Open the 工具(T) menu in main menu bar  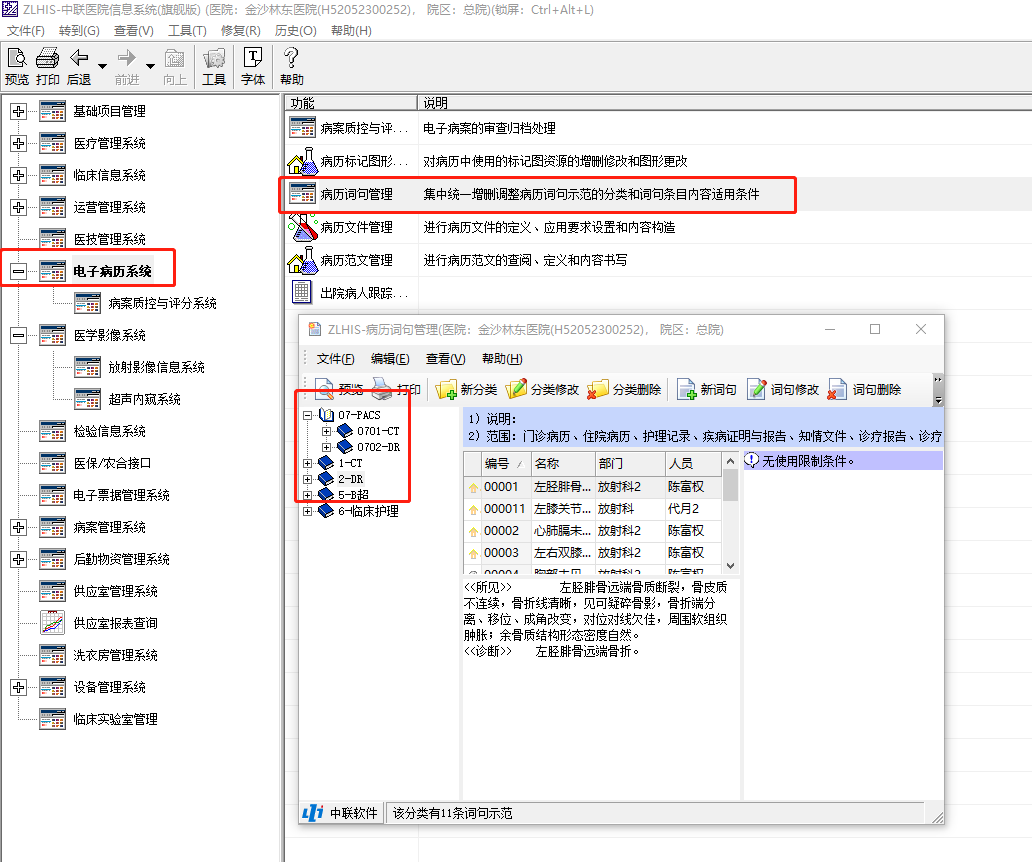pos(188,31)
